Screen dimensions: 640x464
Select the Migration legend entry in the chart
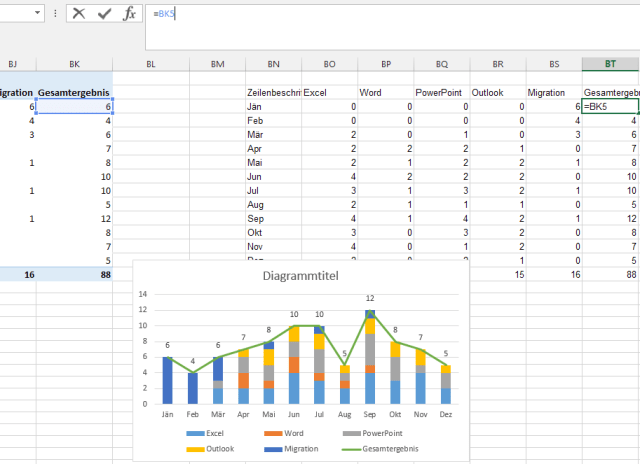click(x=291, y=449)
